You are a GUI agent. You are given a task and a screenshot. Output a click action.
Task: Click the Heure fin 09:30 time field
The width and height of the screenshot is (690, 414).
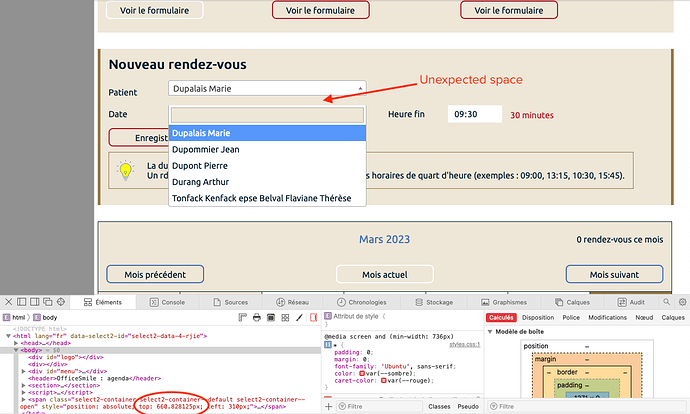click(x=475, y=114)
